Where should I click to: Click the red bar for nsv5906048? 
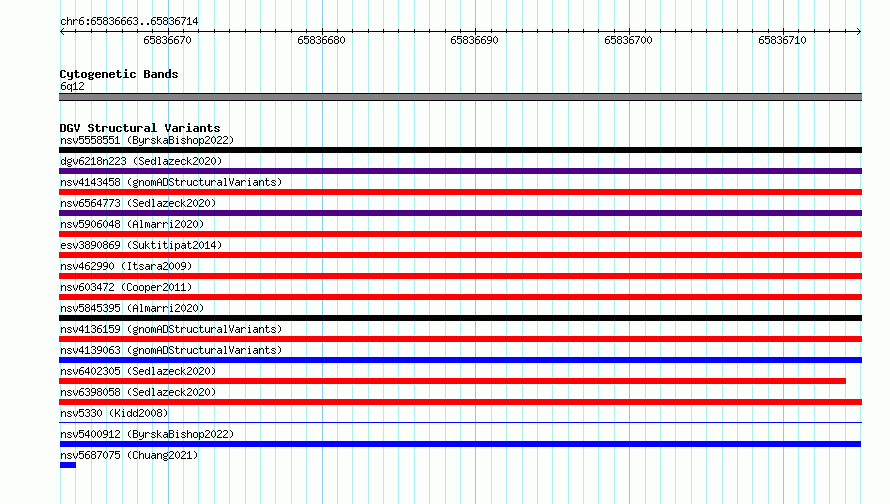(460, 234)
